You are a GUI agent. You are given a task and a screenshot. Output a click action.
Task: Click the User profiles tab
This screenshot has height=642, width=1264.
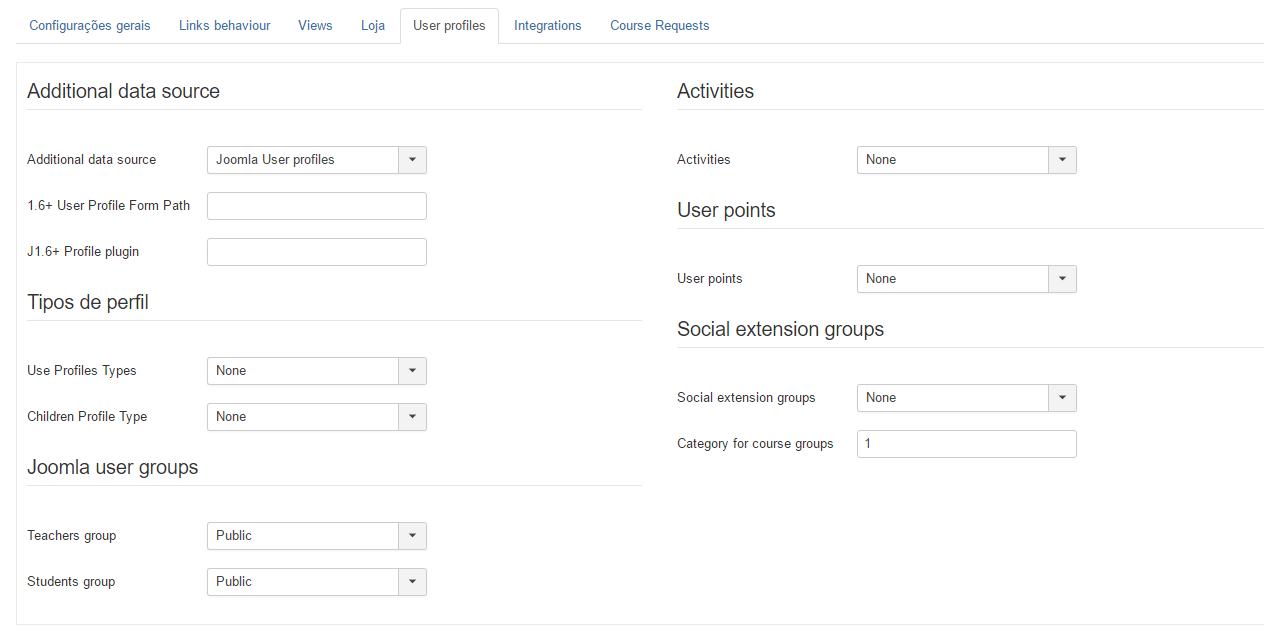[449, 26]
